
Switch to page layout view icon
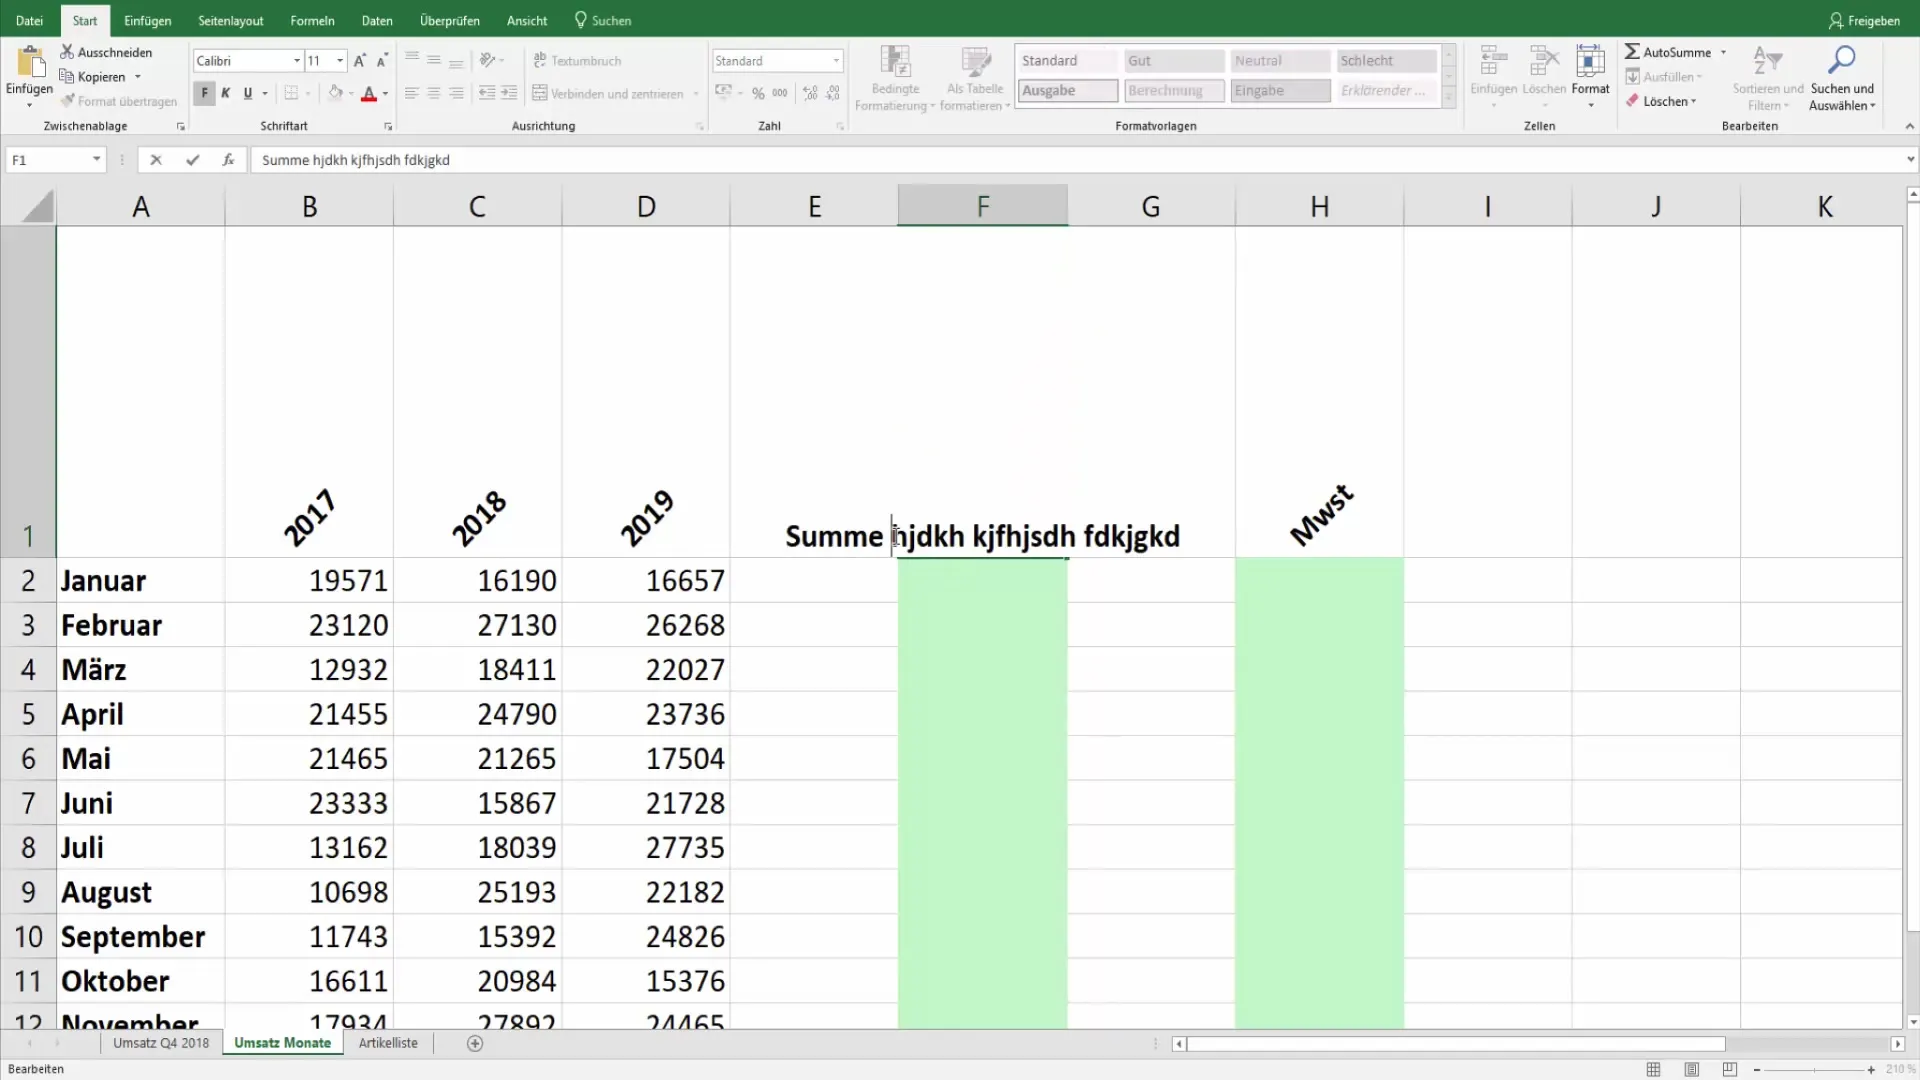point(1692,1070)
